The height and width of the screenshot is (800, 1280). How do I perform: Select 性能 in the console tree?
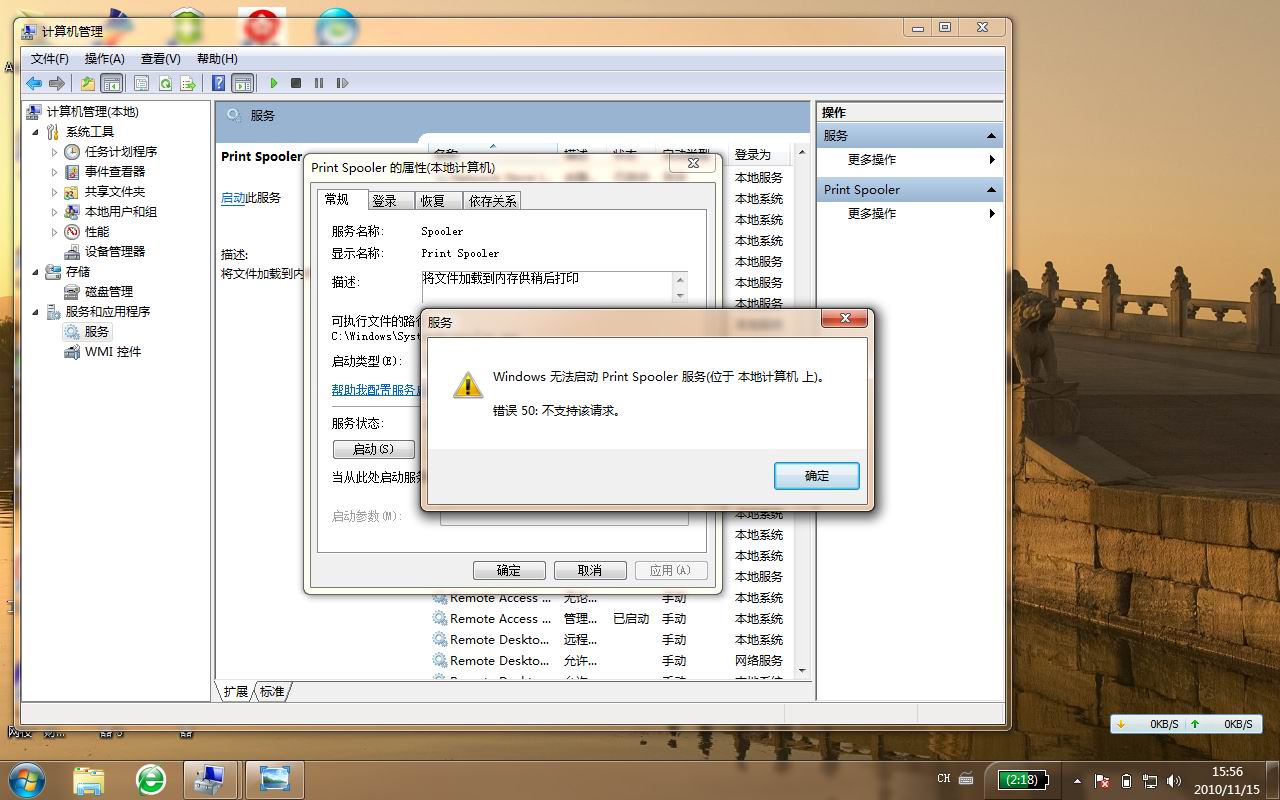point(97,232)
